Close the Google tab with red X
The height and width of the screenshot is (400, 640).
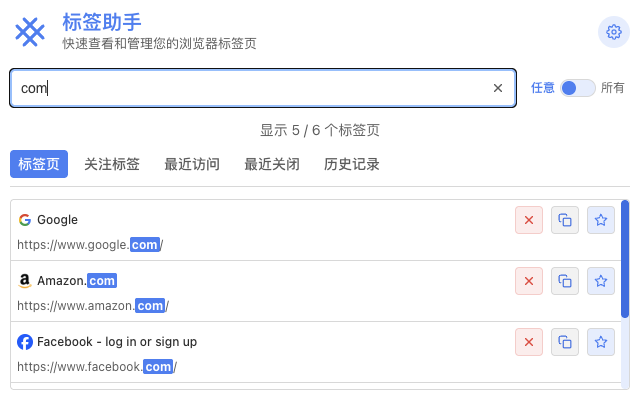point(529,220)
